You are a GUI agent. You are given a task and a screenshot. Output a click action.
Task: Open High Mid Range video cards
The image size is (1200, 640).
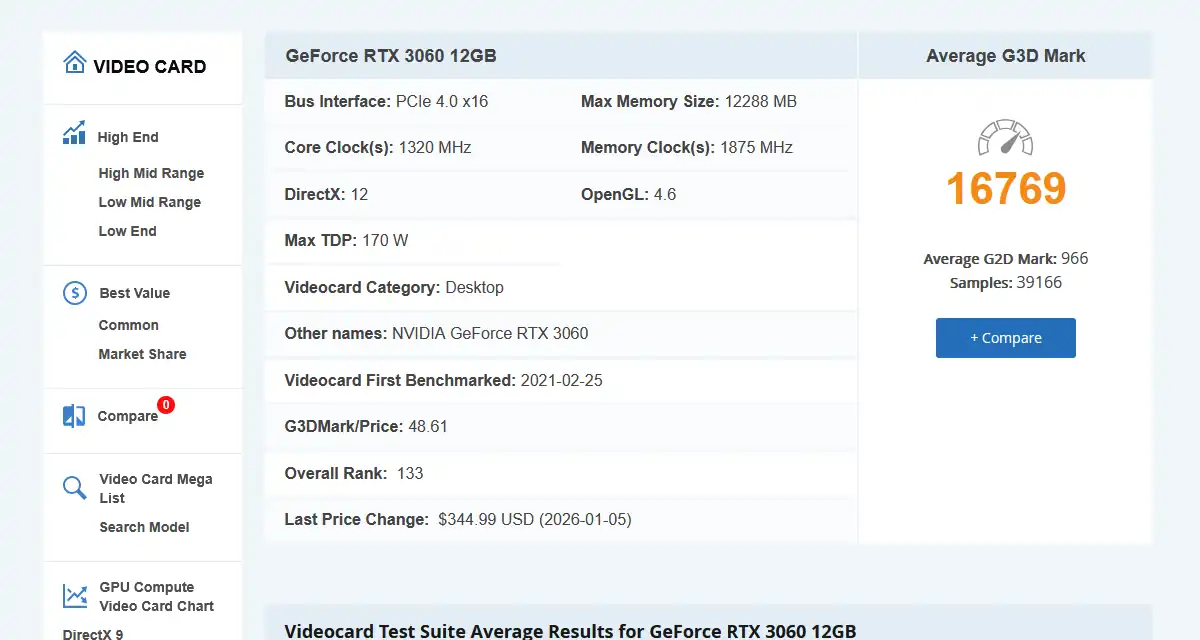tap(151, 173)
